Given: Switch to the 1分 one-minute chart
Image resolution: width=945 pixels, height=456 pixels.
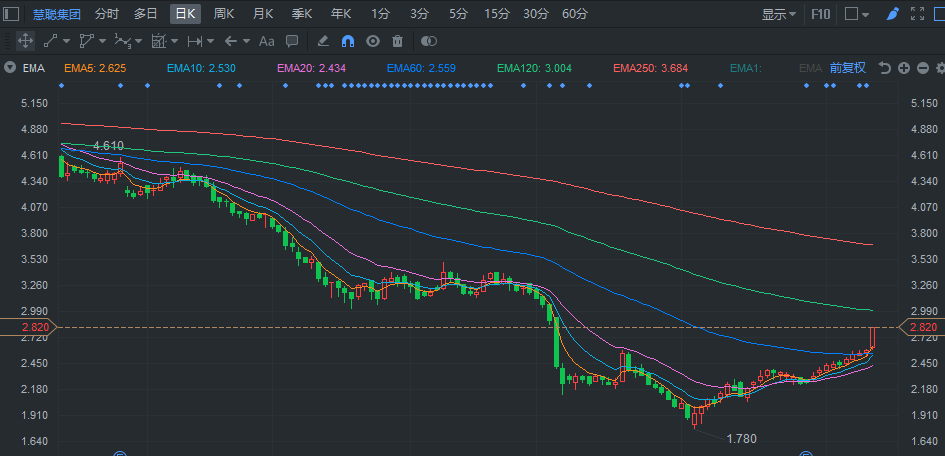Looking at the screenshot, I should 380,13.
